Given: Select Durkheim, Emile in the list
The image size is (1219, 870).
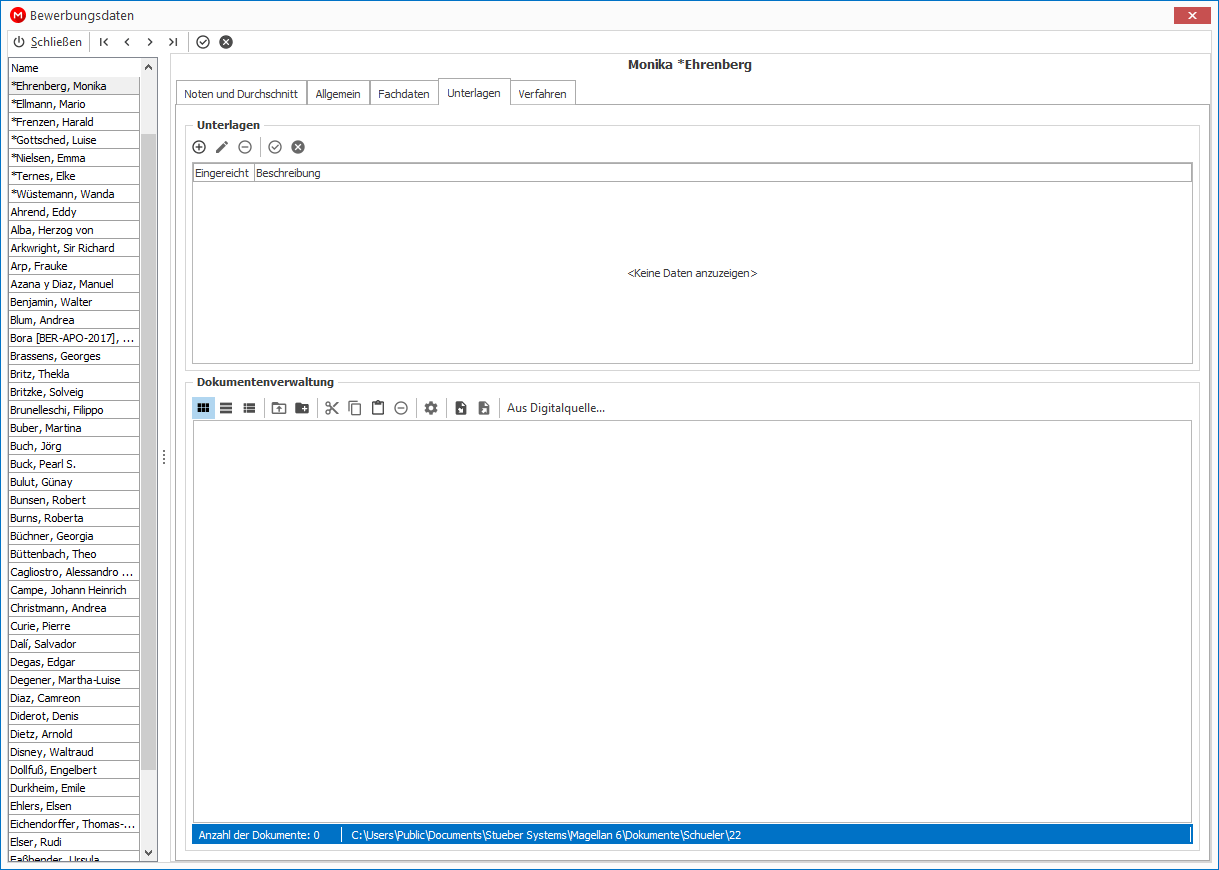Looking at the screenshot, I should (x=74, y=788).
